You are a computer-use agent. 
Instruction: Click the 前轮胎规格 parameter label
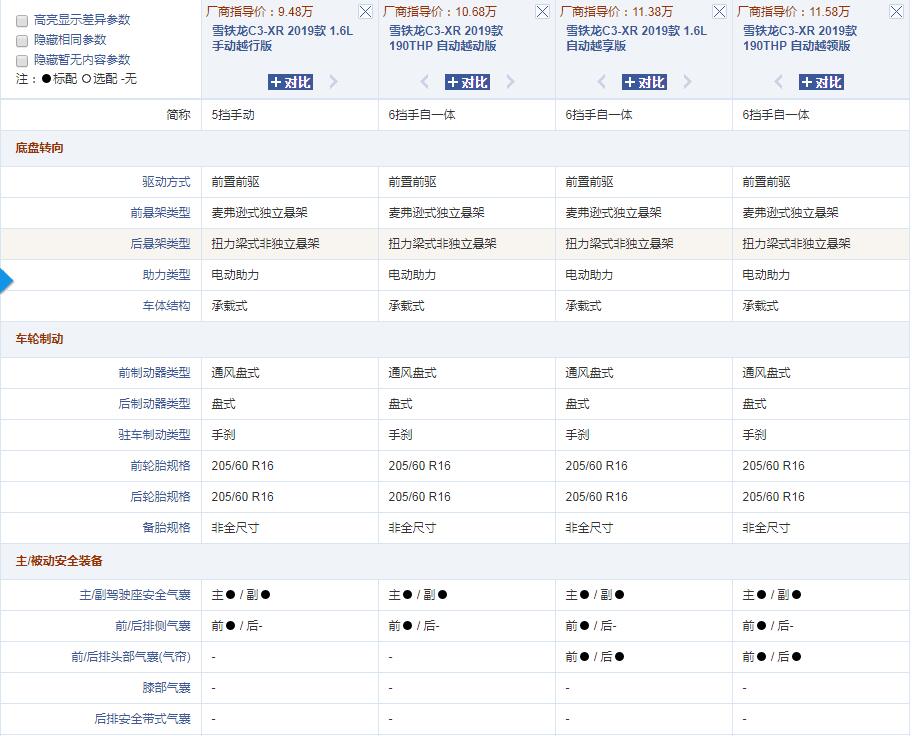pyautogui.click(x=161, y=465)
